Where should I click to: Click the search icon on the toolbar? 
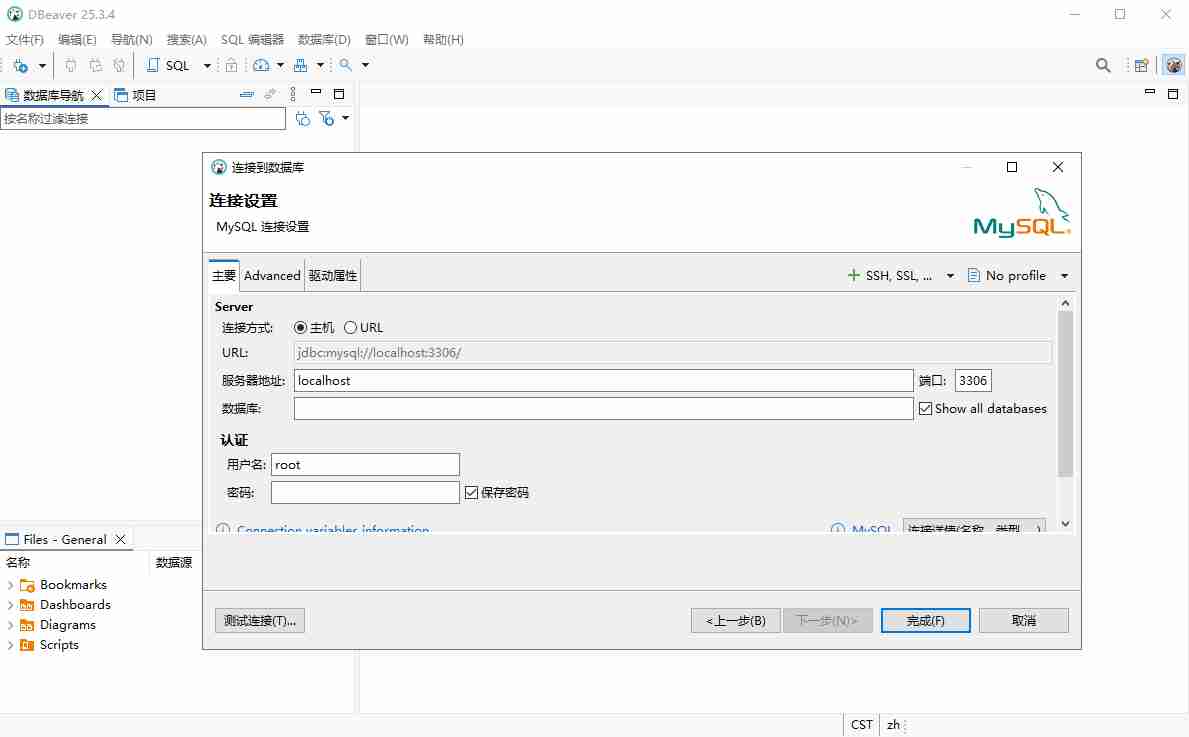pos(346,65)
